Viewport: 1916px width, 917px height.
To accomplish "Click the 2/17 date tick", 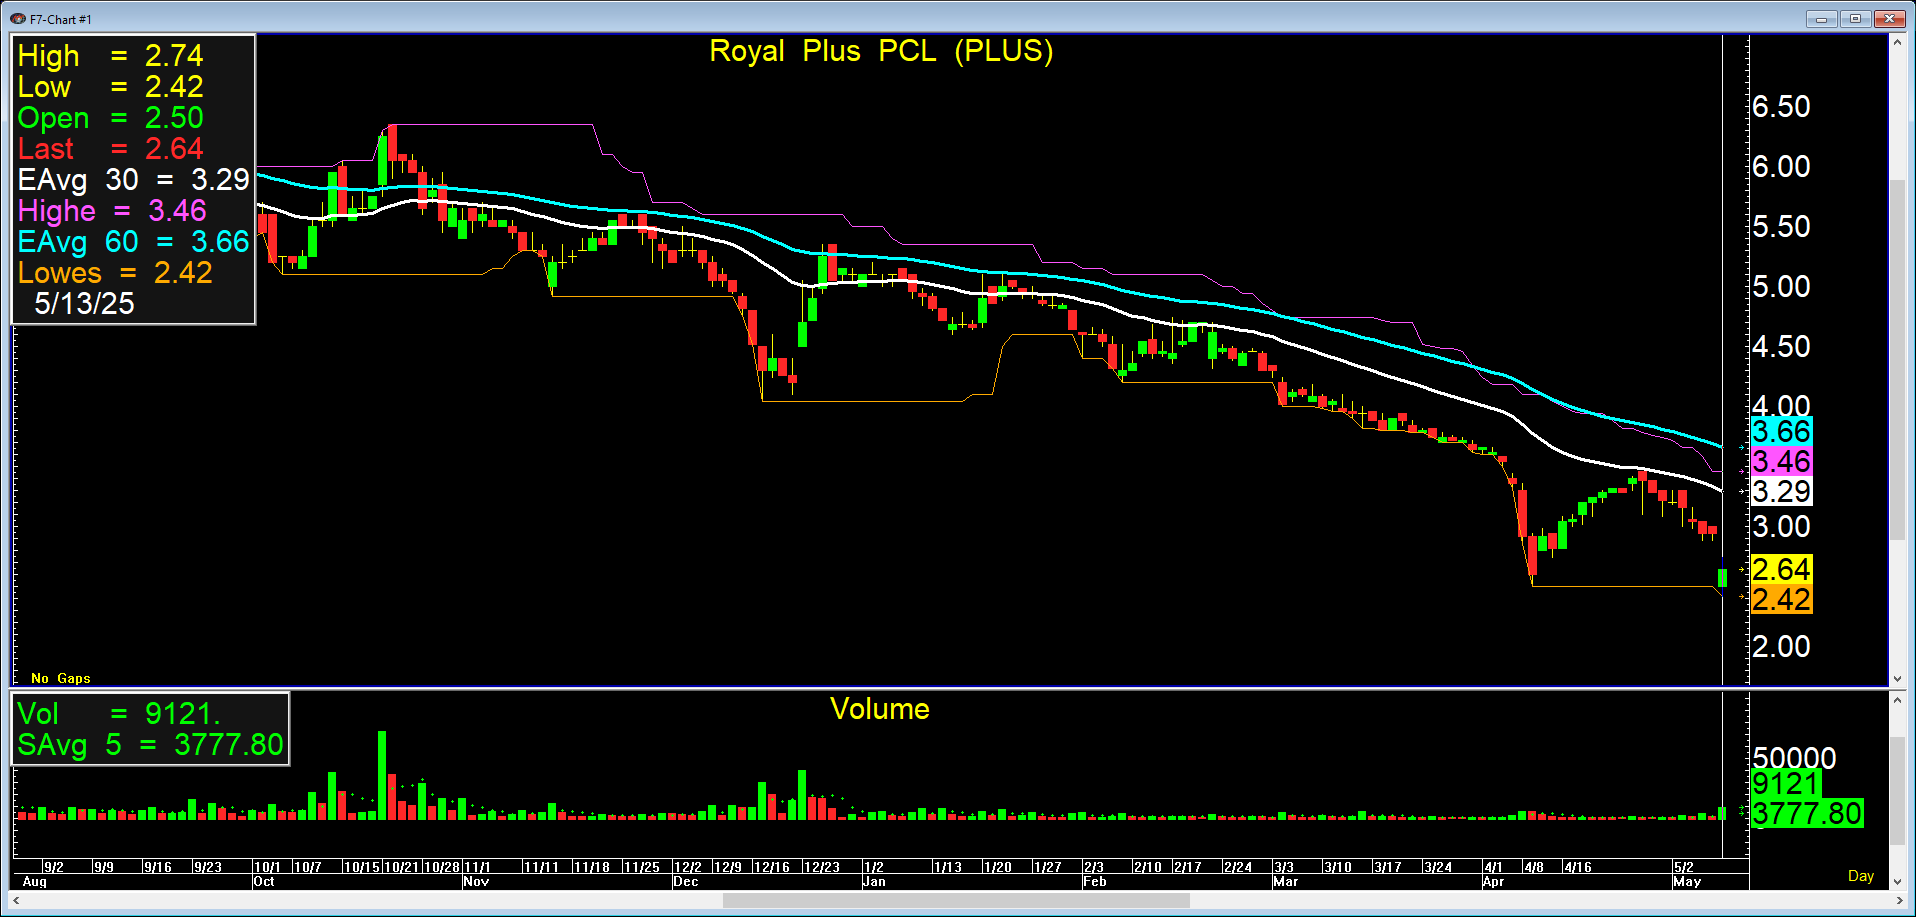I will pyautogui.click(x=1188, y=867).
